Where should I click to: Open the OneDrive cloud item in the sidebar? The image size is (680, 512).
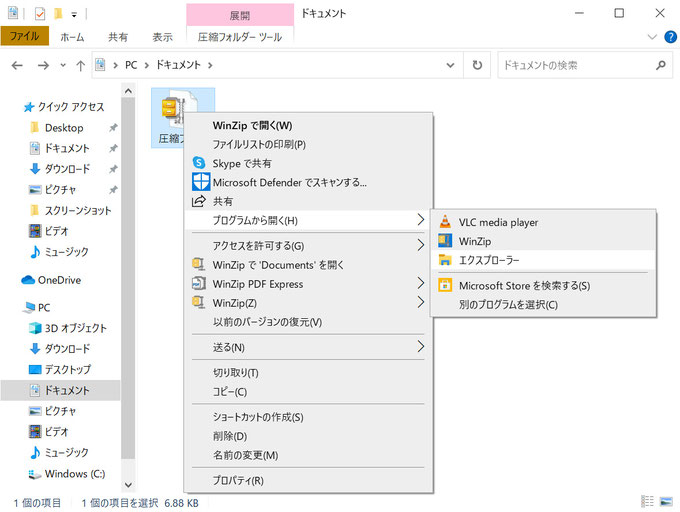point(51,280)
